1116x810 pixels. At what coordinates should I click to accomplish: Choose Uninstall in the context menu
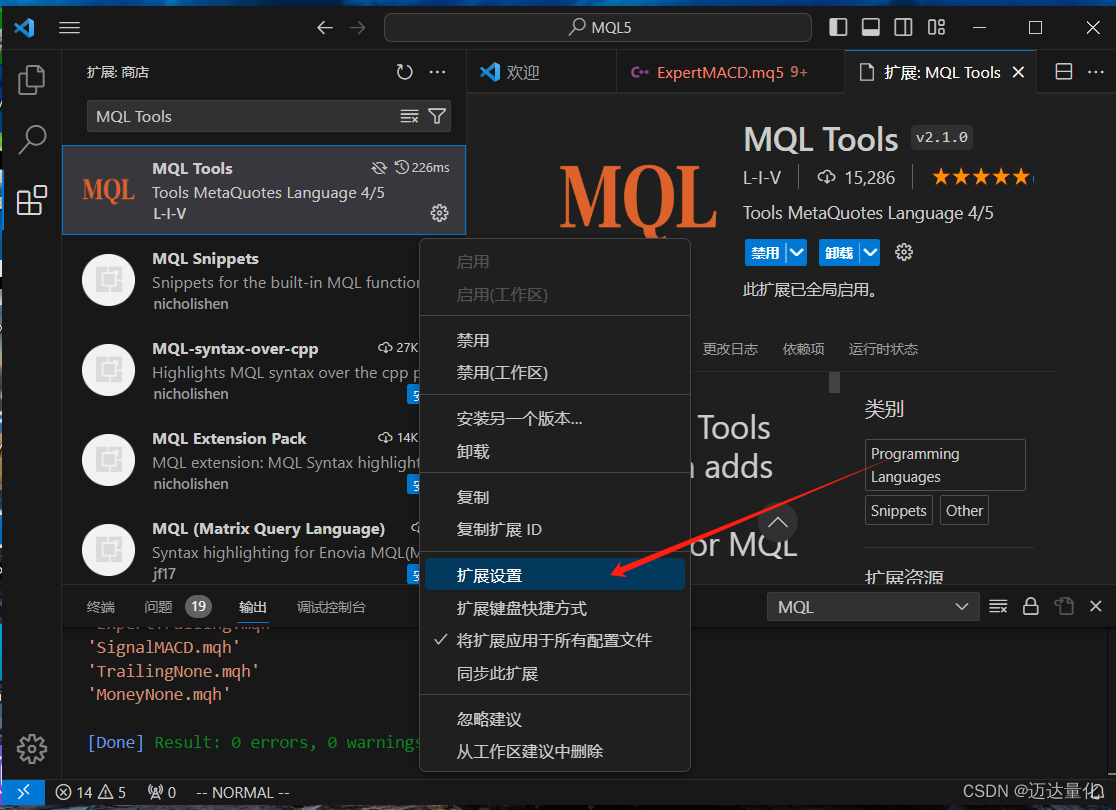(x=554, y=451)
